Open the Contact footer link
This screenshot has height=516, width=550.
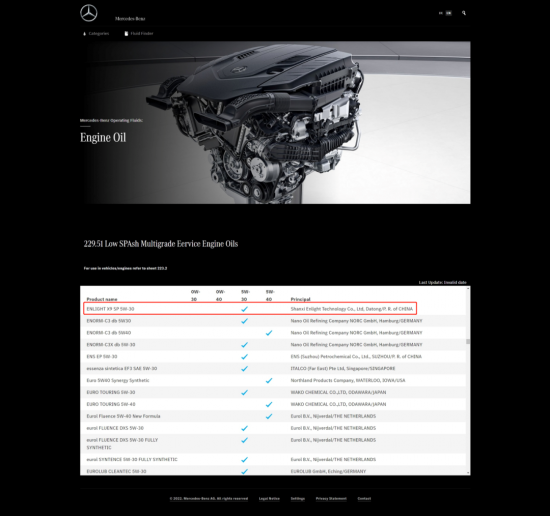click(364, 498)
